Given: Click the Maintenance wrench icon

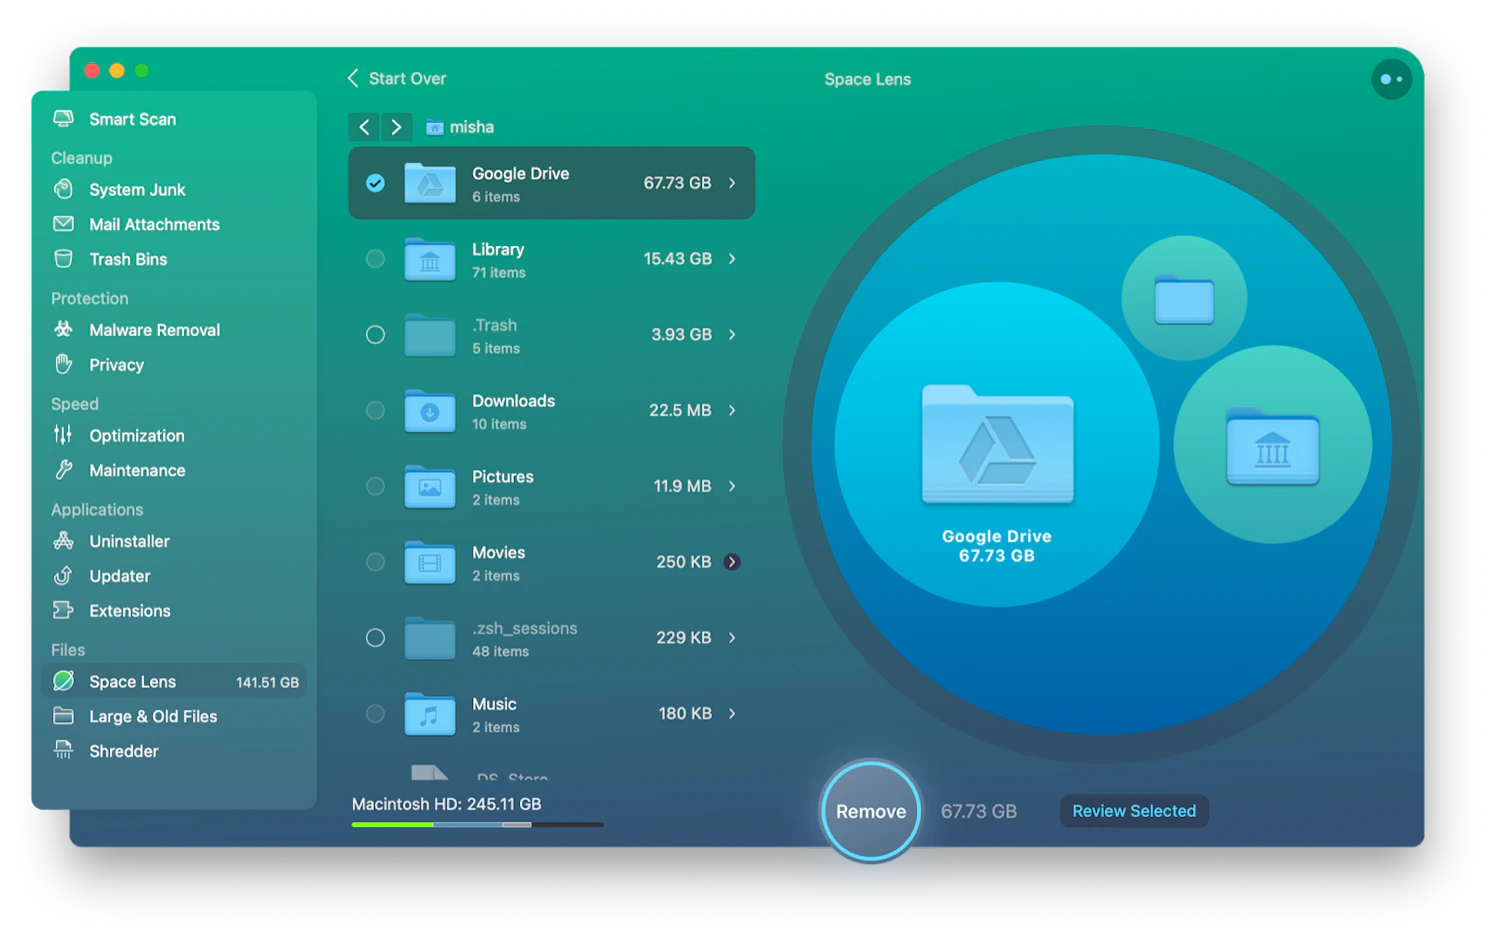Looking at the screenshot, I should coord(63,470).
